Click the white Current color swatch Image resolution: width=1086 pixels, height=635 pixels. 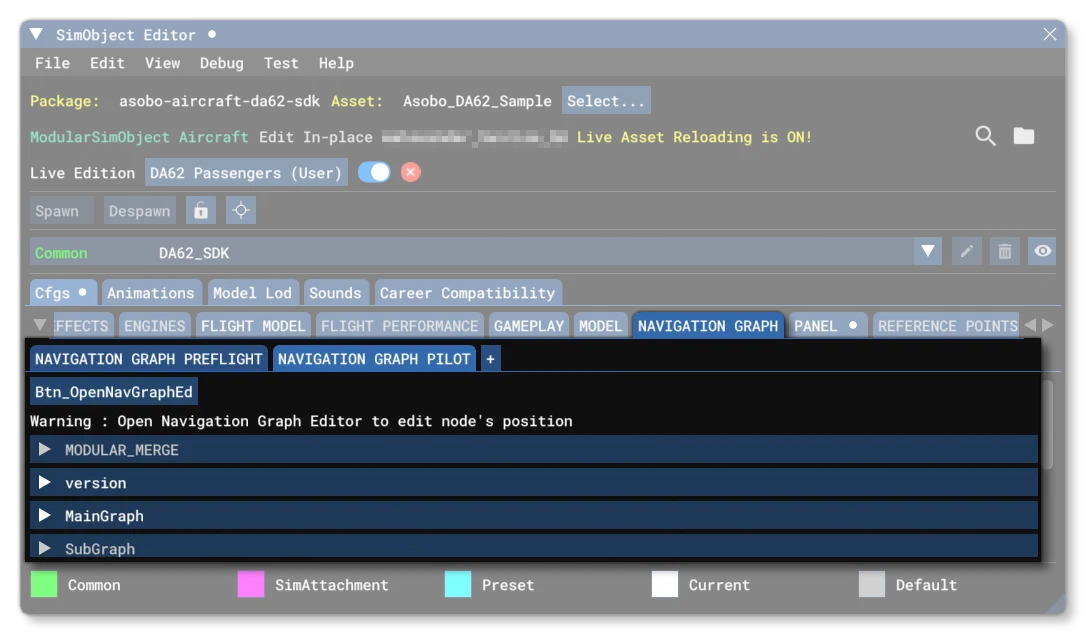tap(665, 584)
